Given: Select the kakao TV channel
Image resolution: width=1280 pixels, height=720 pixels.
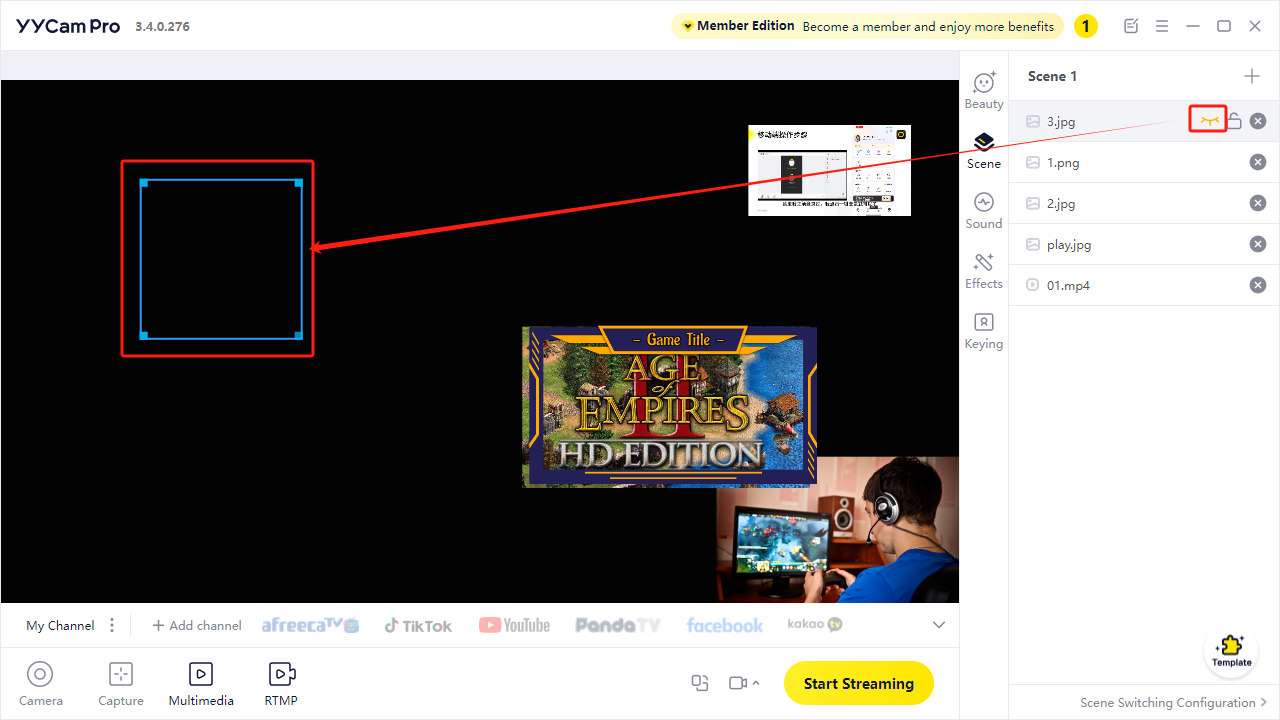Looking at the screenshot, I should tap(815, 624).
